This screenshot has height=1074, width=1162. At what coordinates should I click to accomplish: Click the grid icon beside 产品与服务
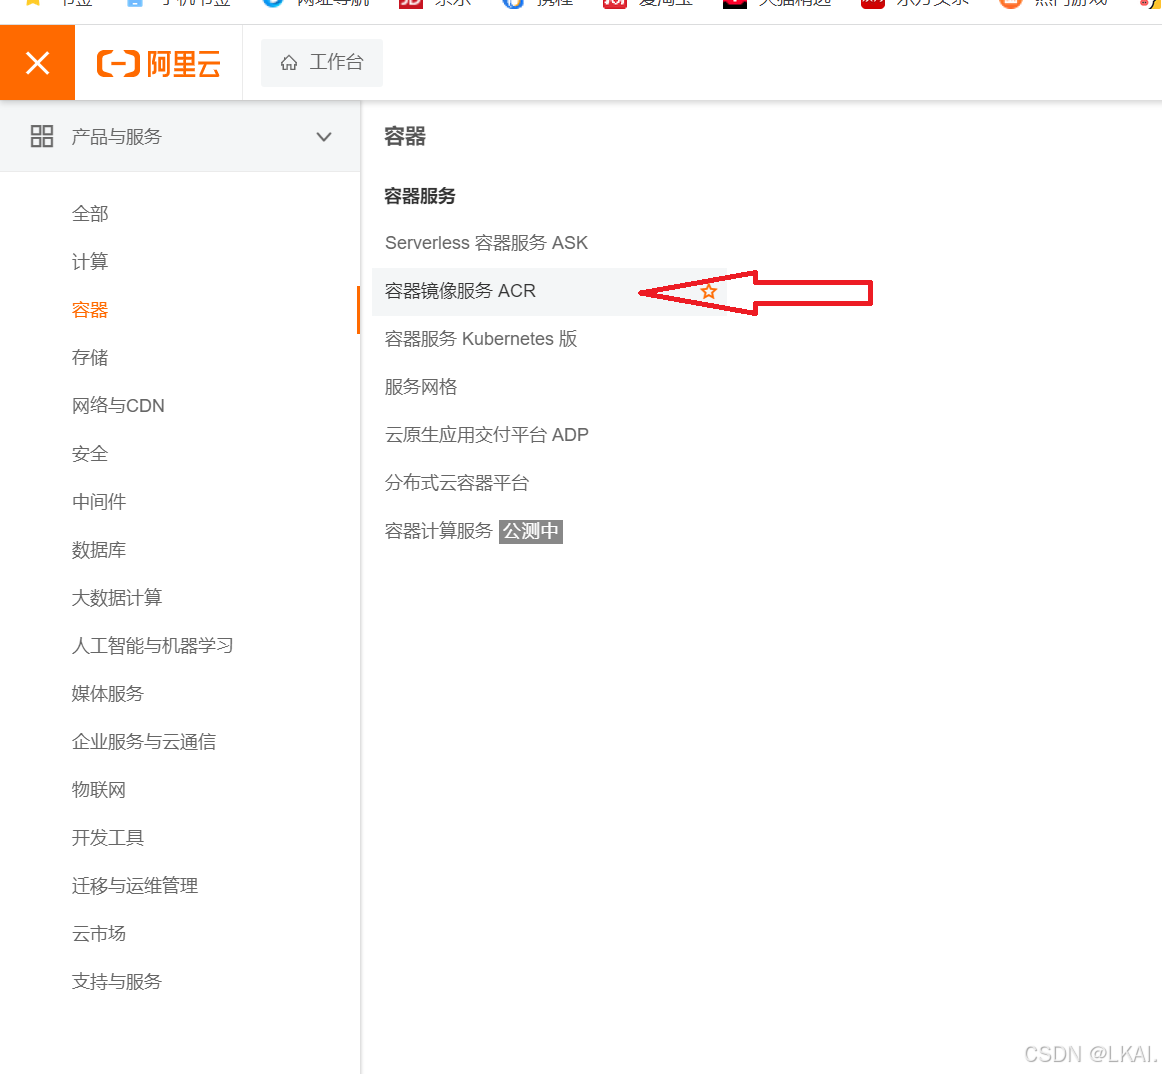(x=42, y=136)
